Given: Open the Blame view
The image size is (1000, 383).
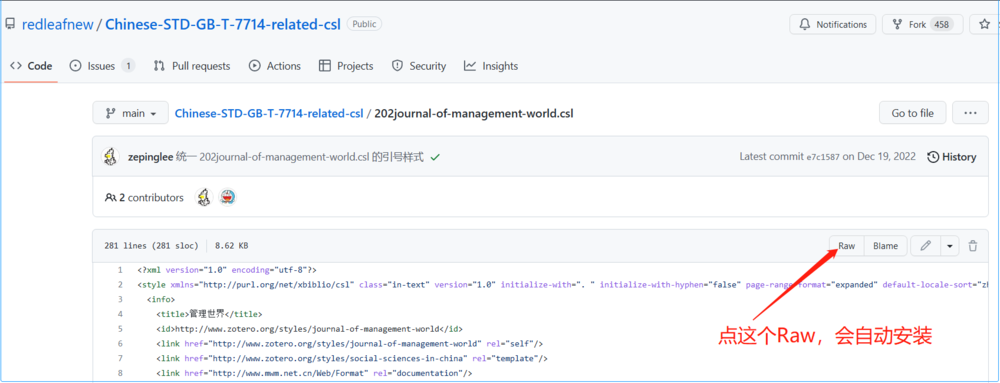Looking at the screenshot, I should pos(885,246).
